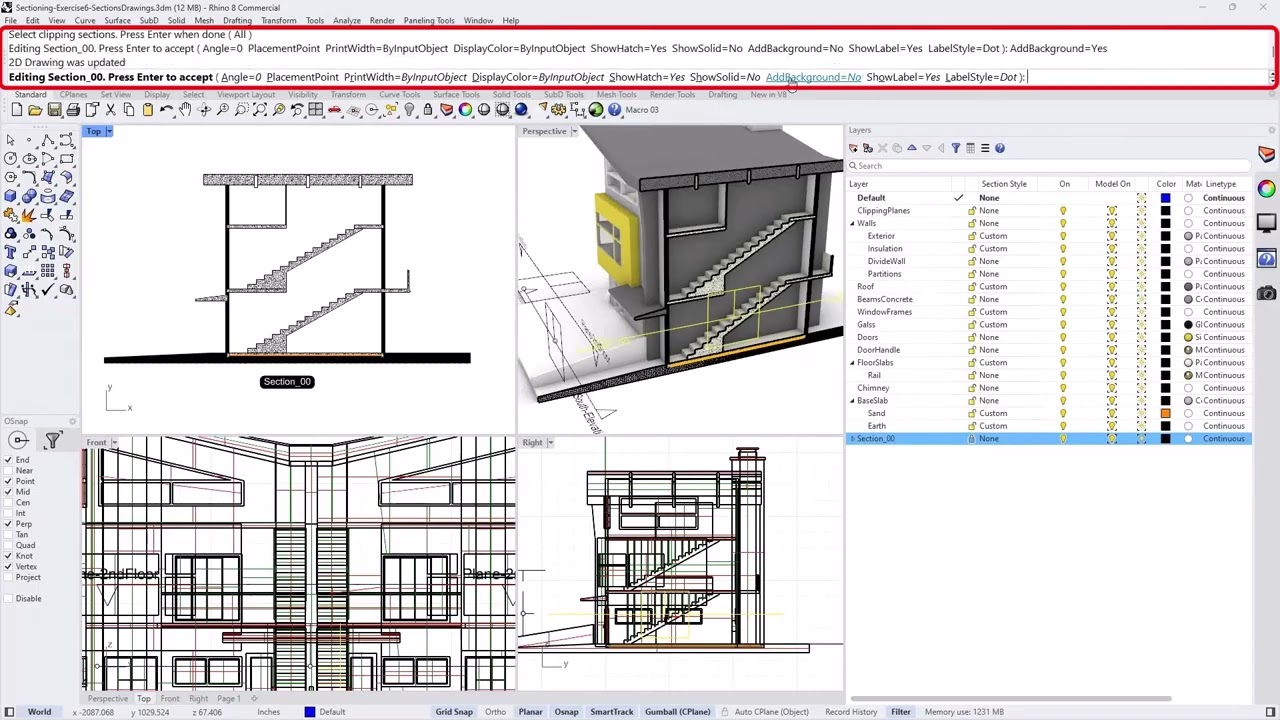Open the Perspective viewport dropdown arrow
Screen dimensions: 1280x720
point(575,131)
